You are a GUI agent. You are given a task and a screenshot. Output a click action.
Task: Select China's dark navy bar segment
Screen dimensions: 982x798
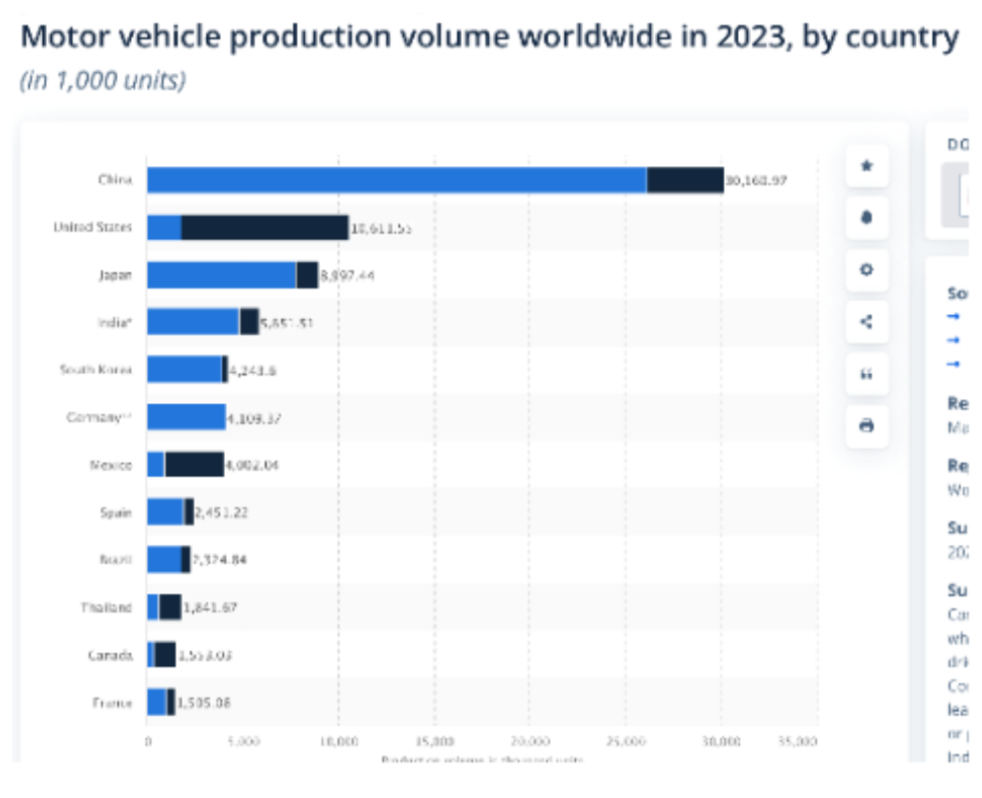684,180
